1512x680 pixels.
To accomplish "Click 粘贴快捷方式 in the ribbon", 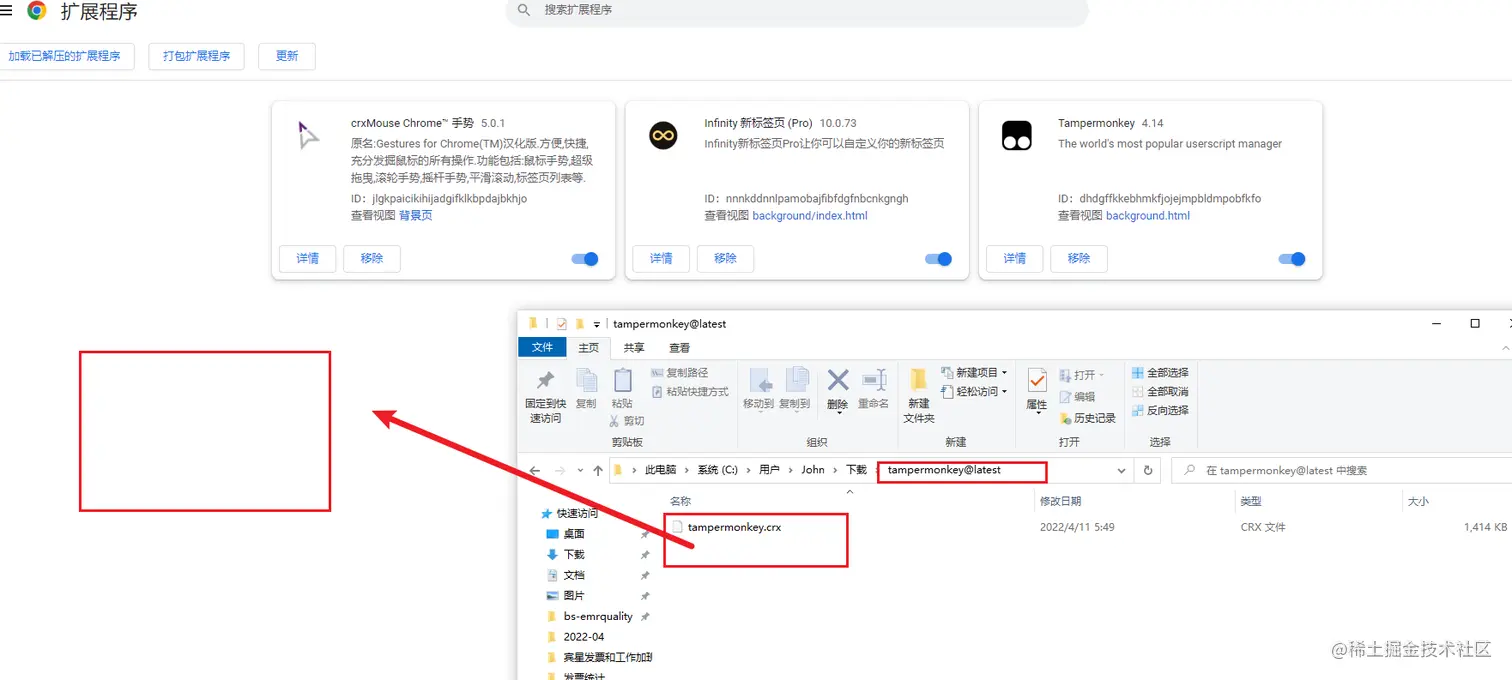I will (690, 391).
